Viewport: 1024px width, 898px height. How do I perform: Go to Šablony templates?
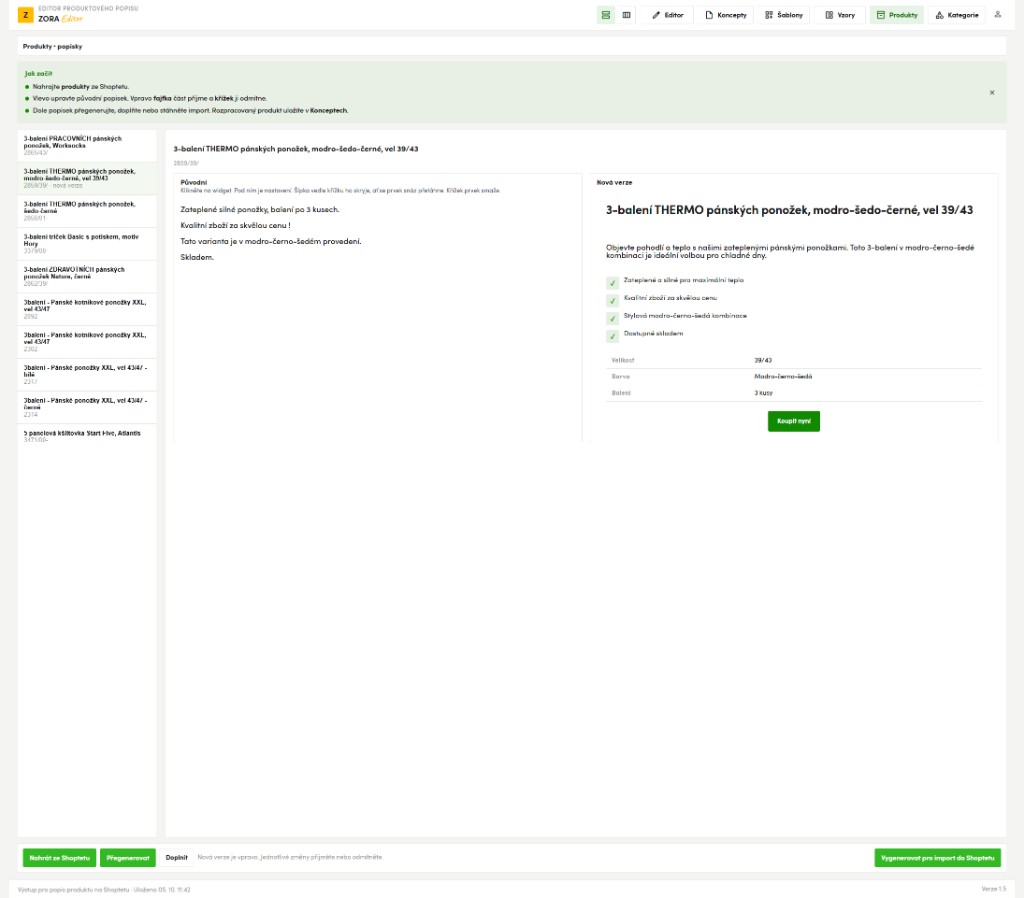point(784,15)
